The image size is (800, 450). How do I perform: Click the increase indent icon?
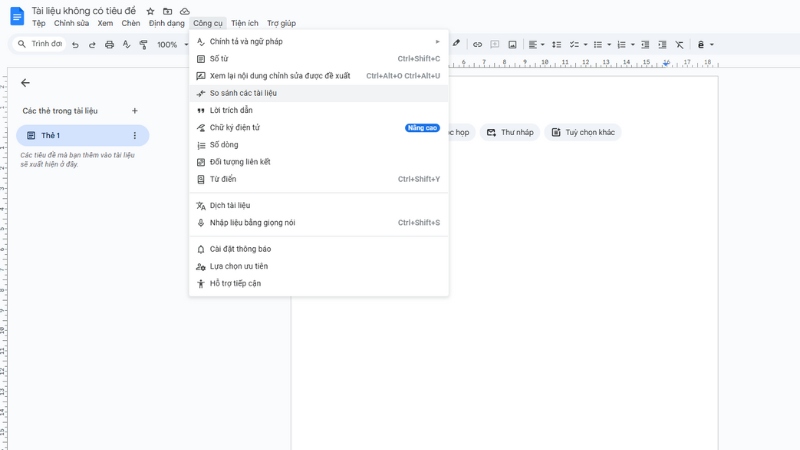662,45
